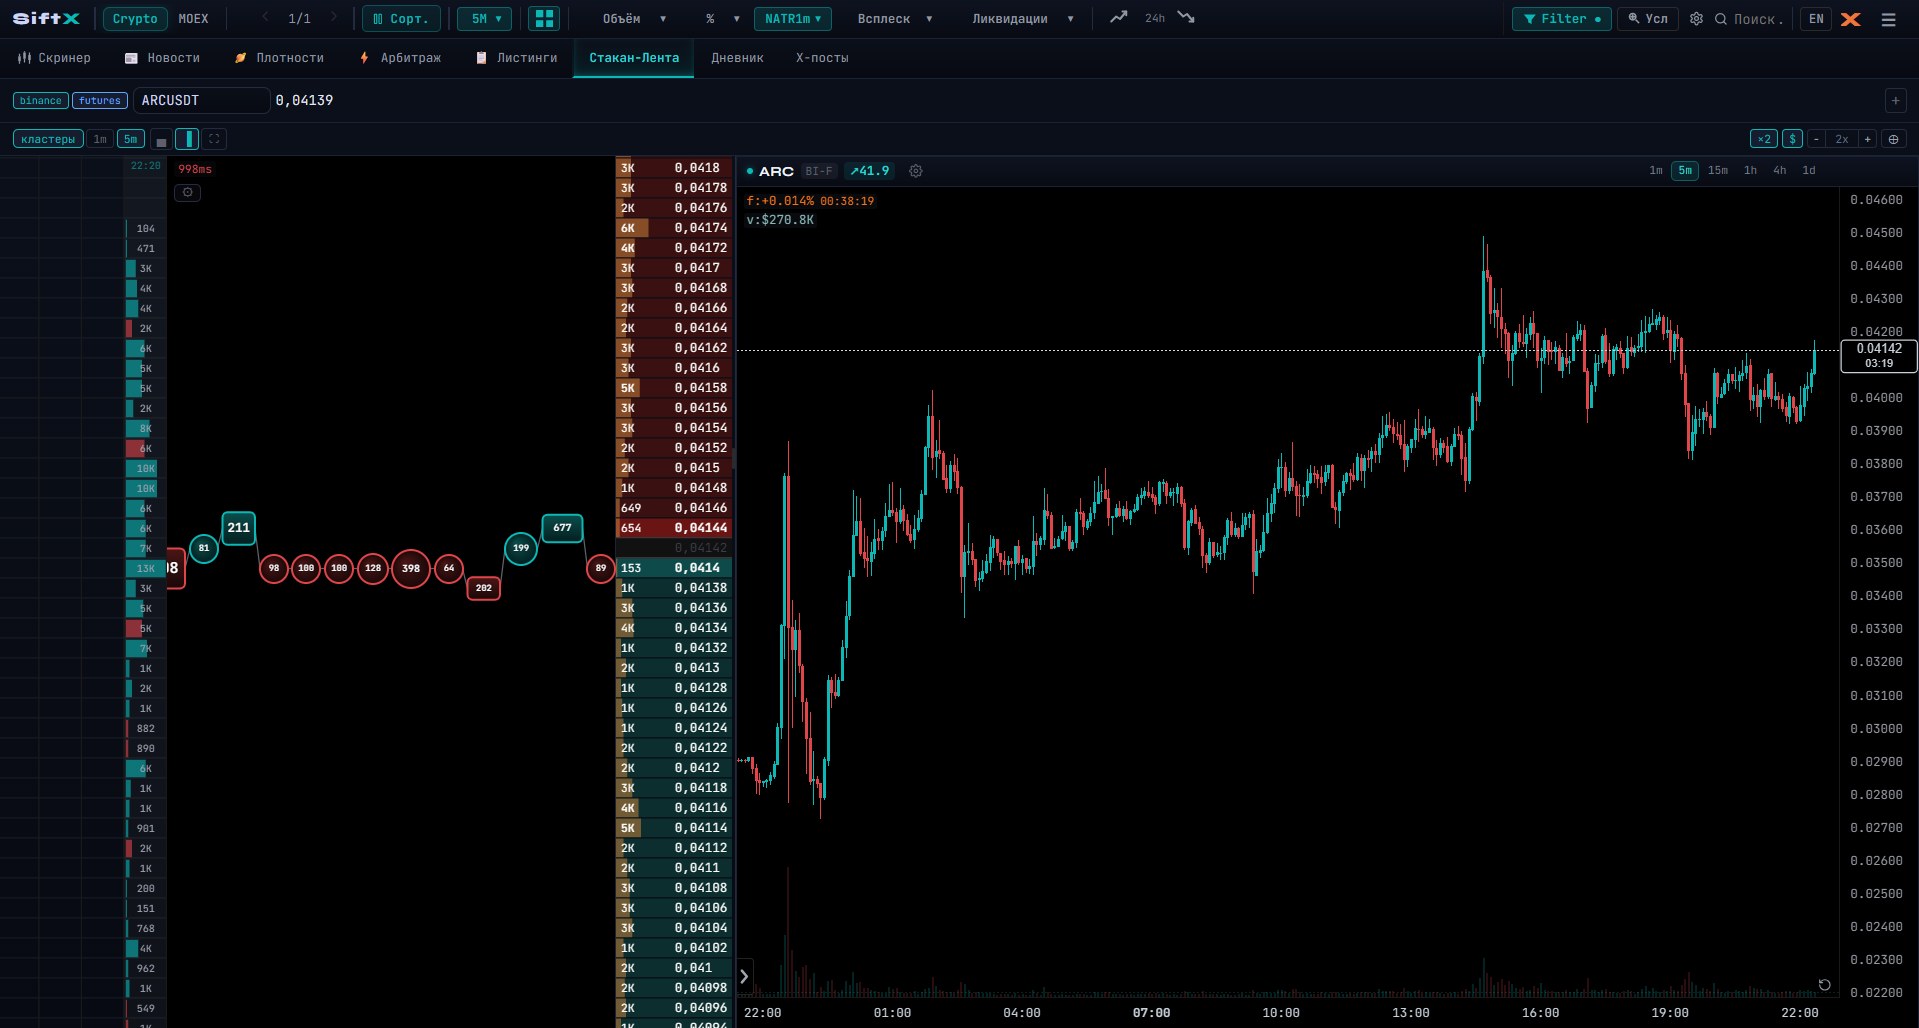Open settings gear next to Усл button
The image size is (1919, 1028).
coord(1696,19)
